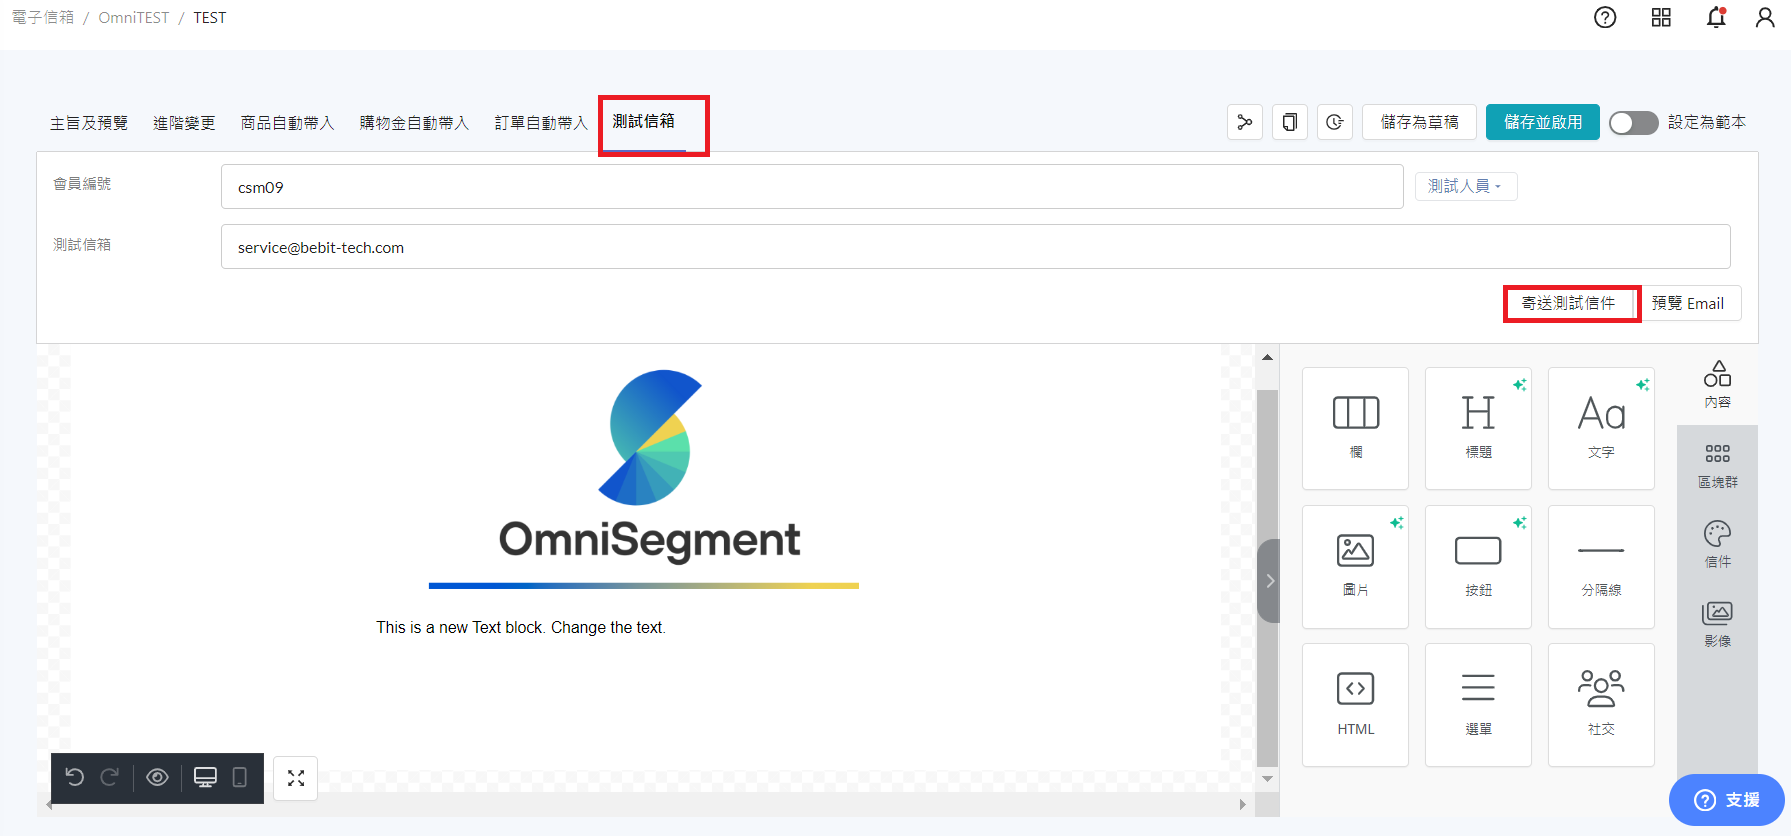This screenshot has height=836, width=1791.
Task: Go to 電子信箱 breadcrumb link
Action: click(x=42, y=17)
